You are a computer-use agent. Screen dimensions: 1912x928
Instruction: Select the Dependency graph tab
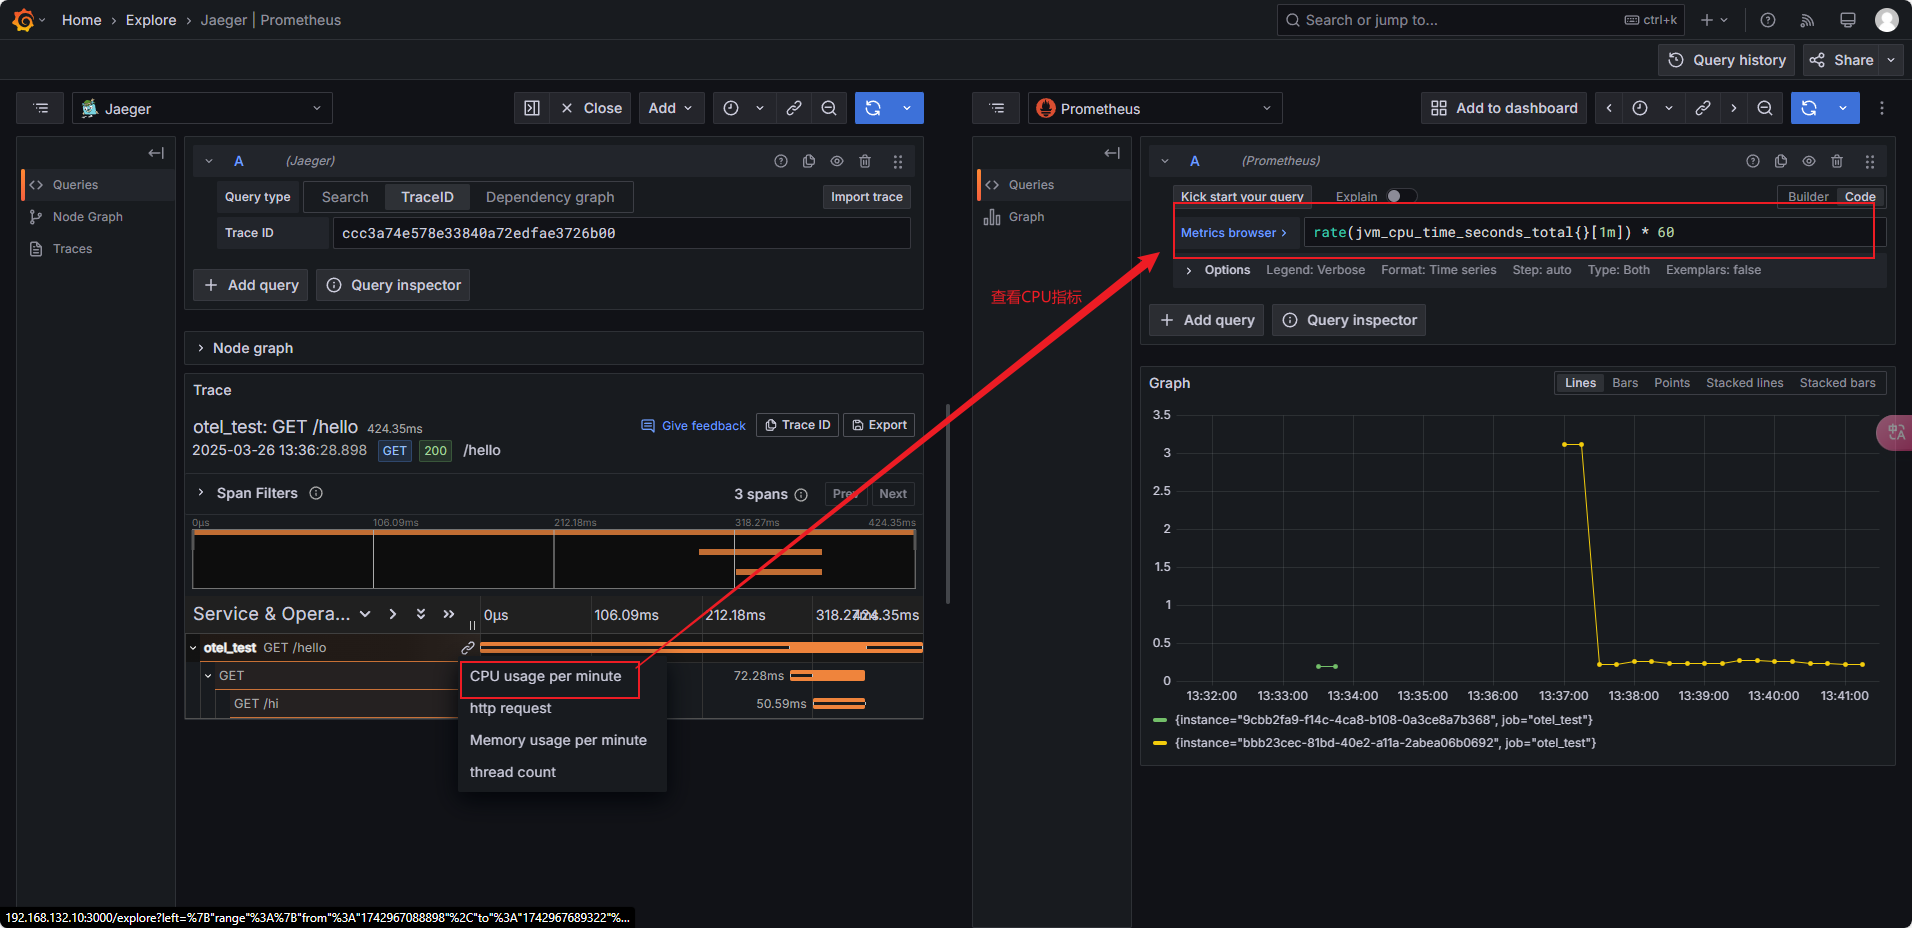coord(550,197)
